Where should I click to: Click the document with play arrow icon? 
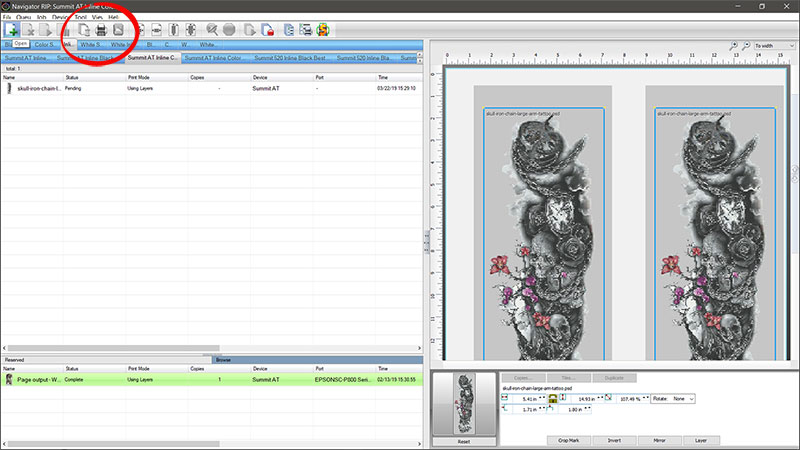pyautogui.click(x=45, y=30)
